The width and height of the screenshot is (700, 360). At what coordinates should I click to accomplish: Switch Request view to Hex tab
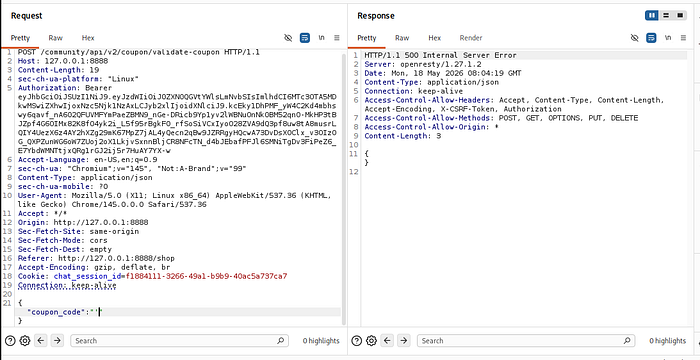[x=88, y=38]
